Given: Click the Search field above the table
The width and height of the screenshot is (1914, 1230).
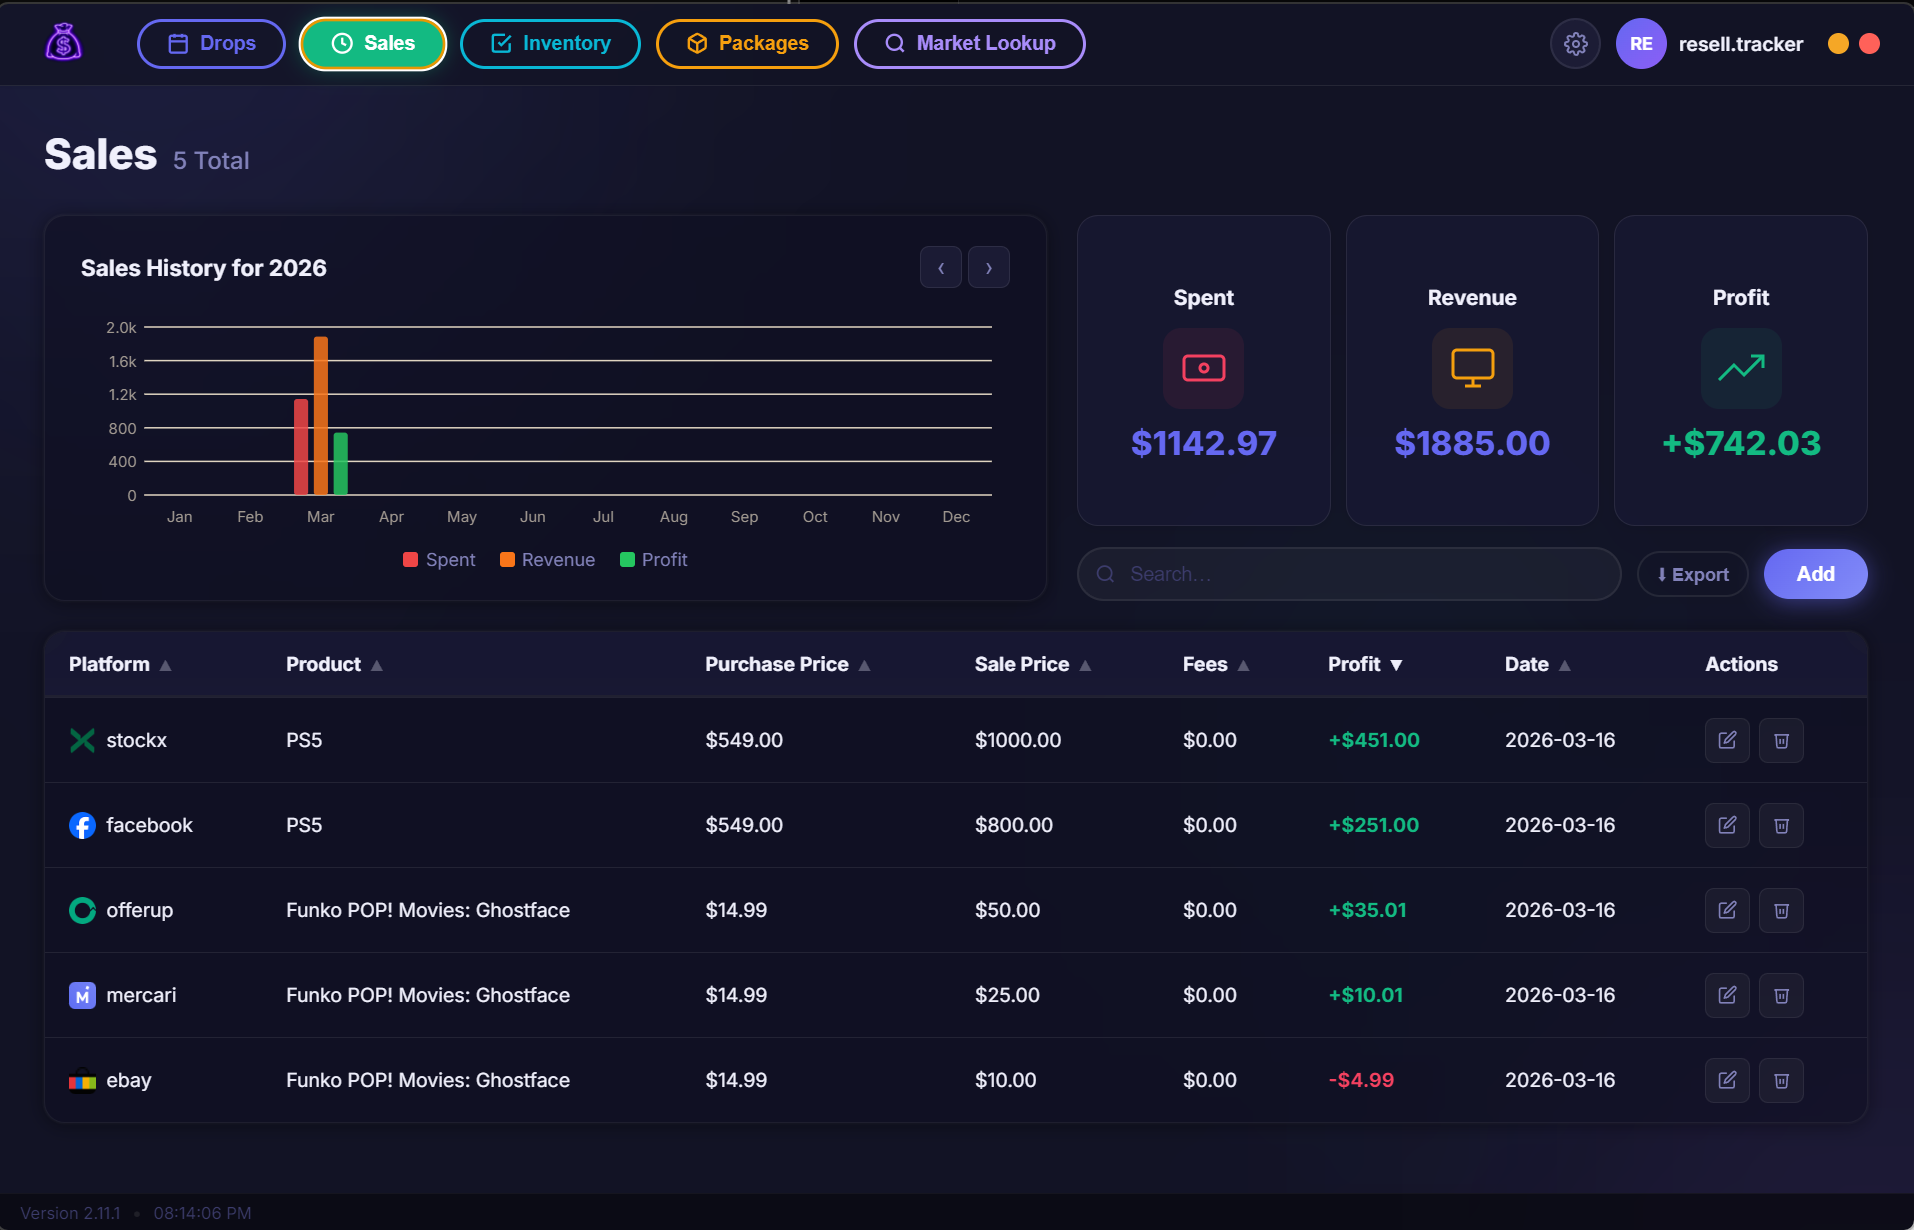Looking at the screenshot, I should [1347, 574].
